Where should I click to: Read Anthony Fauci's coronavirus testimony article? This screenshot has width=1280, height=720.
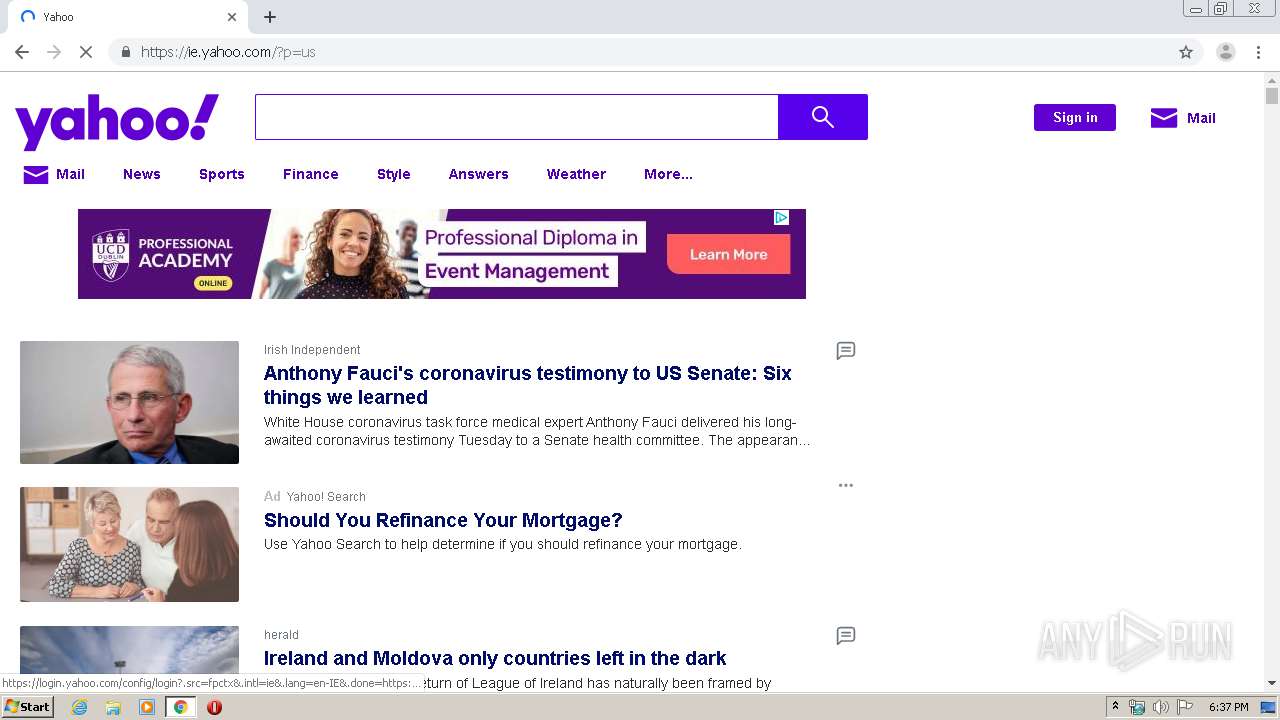coord(528,385)
